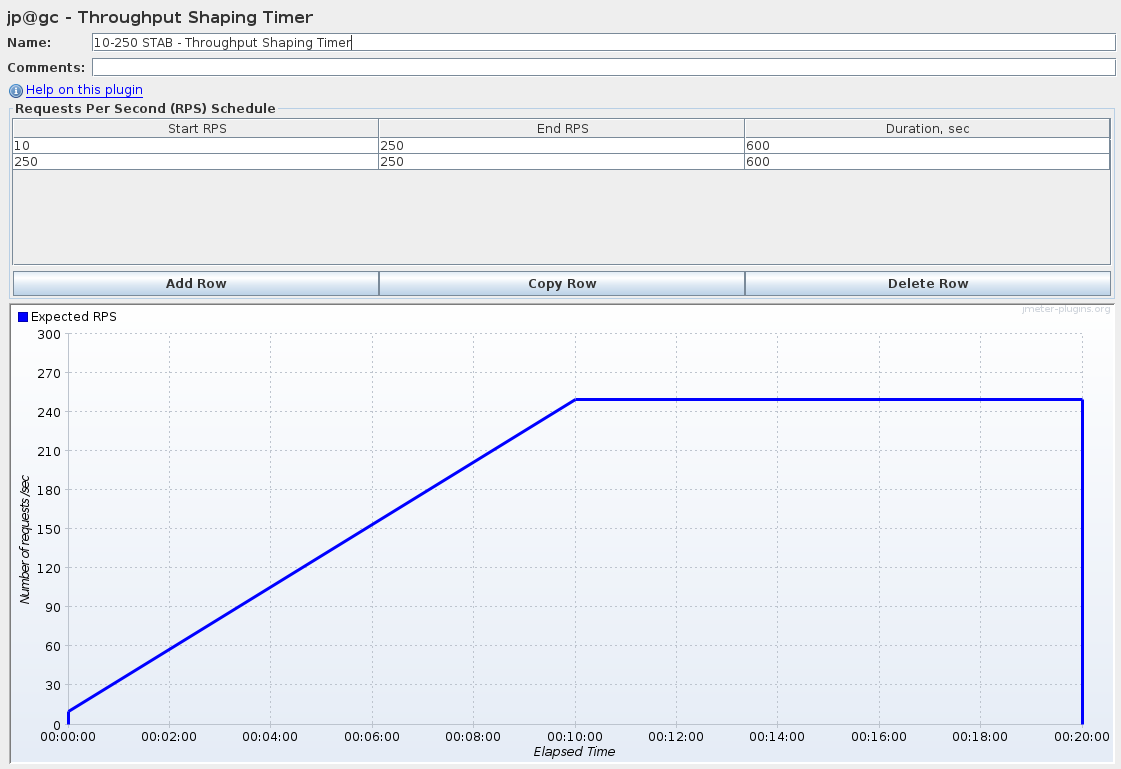Viewport: 1121px width, 769px height.
Task: Click the Expected RPS legend label
Action: click(x=74, y=316)
